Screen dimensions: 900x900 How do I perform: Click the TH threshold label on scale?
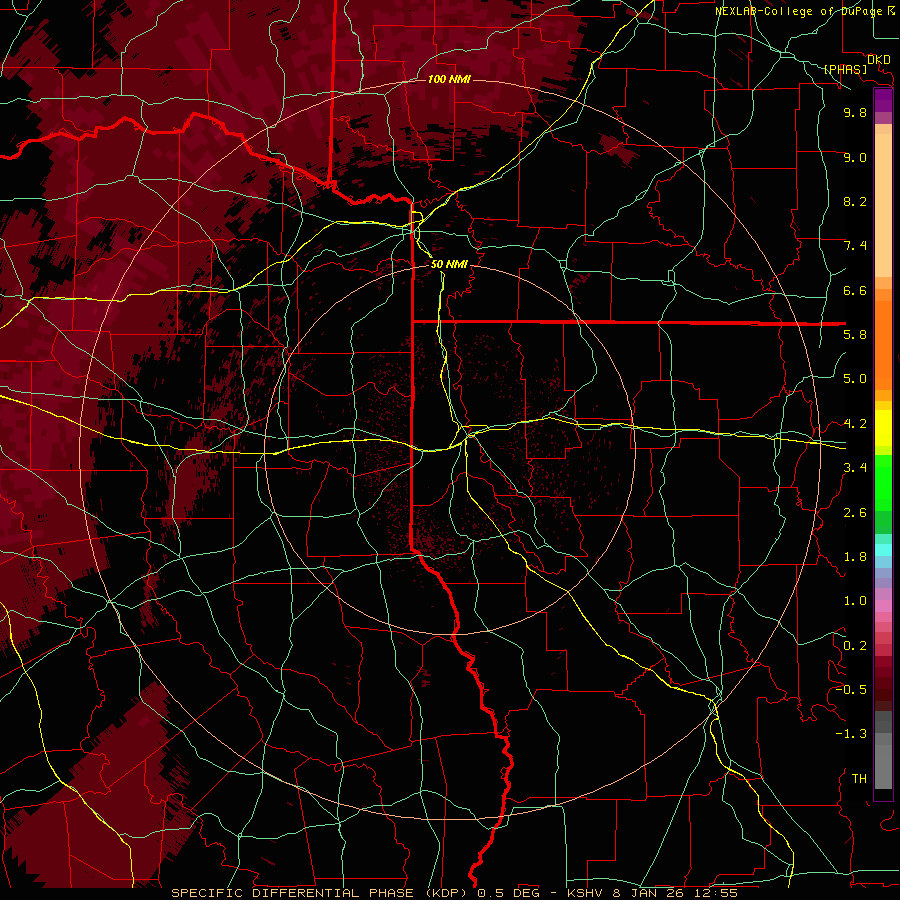pos(859,779)
